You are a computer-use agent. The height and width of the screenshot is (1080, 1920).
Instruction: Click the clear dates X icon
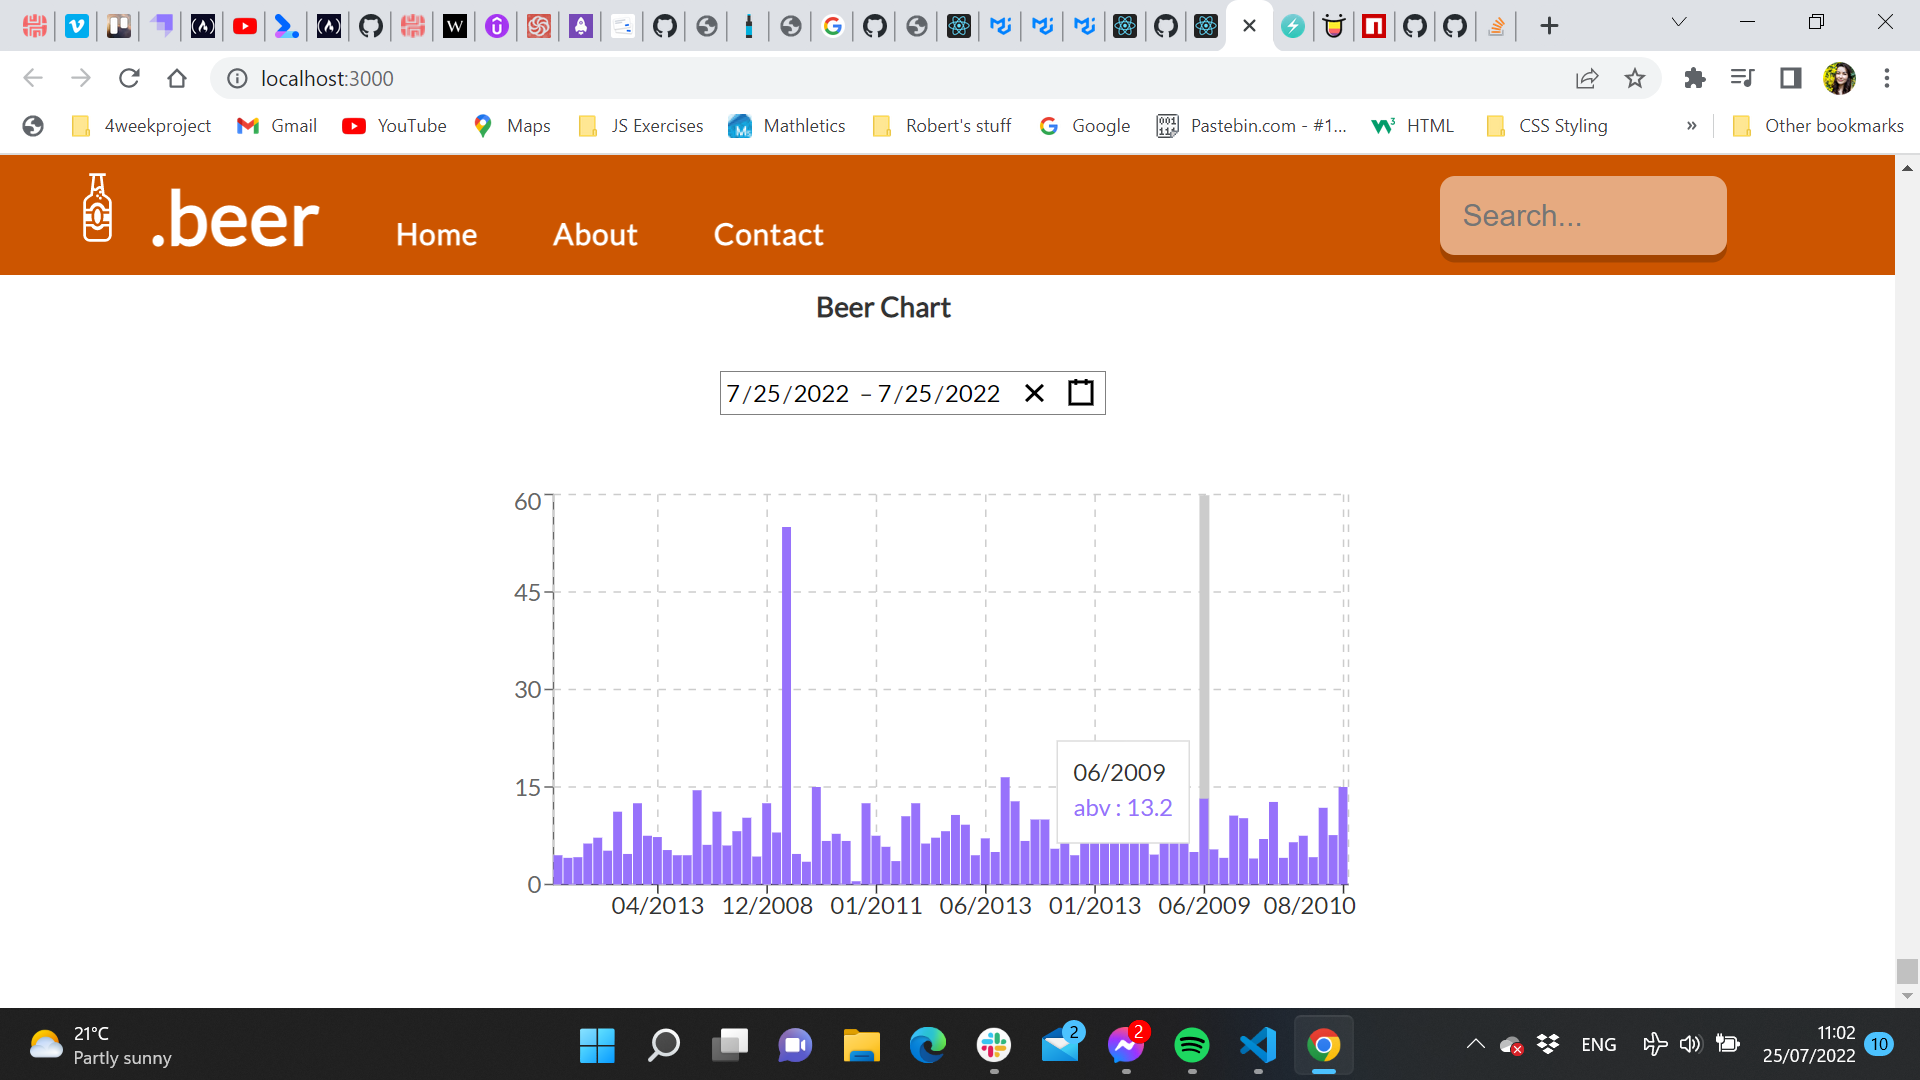pyautogui.click(x=1035, y=392)
